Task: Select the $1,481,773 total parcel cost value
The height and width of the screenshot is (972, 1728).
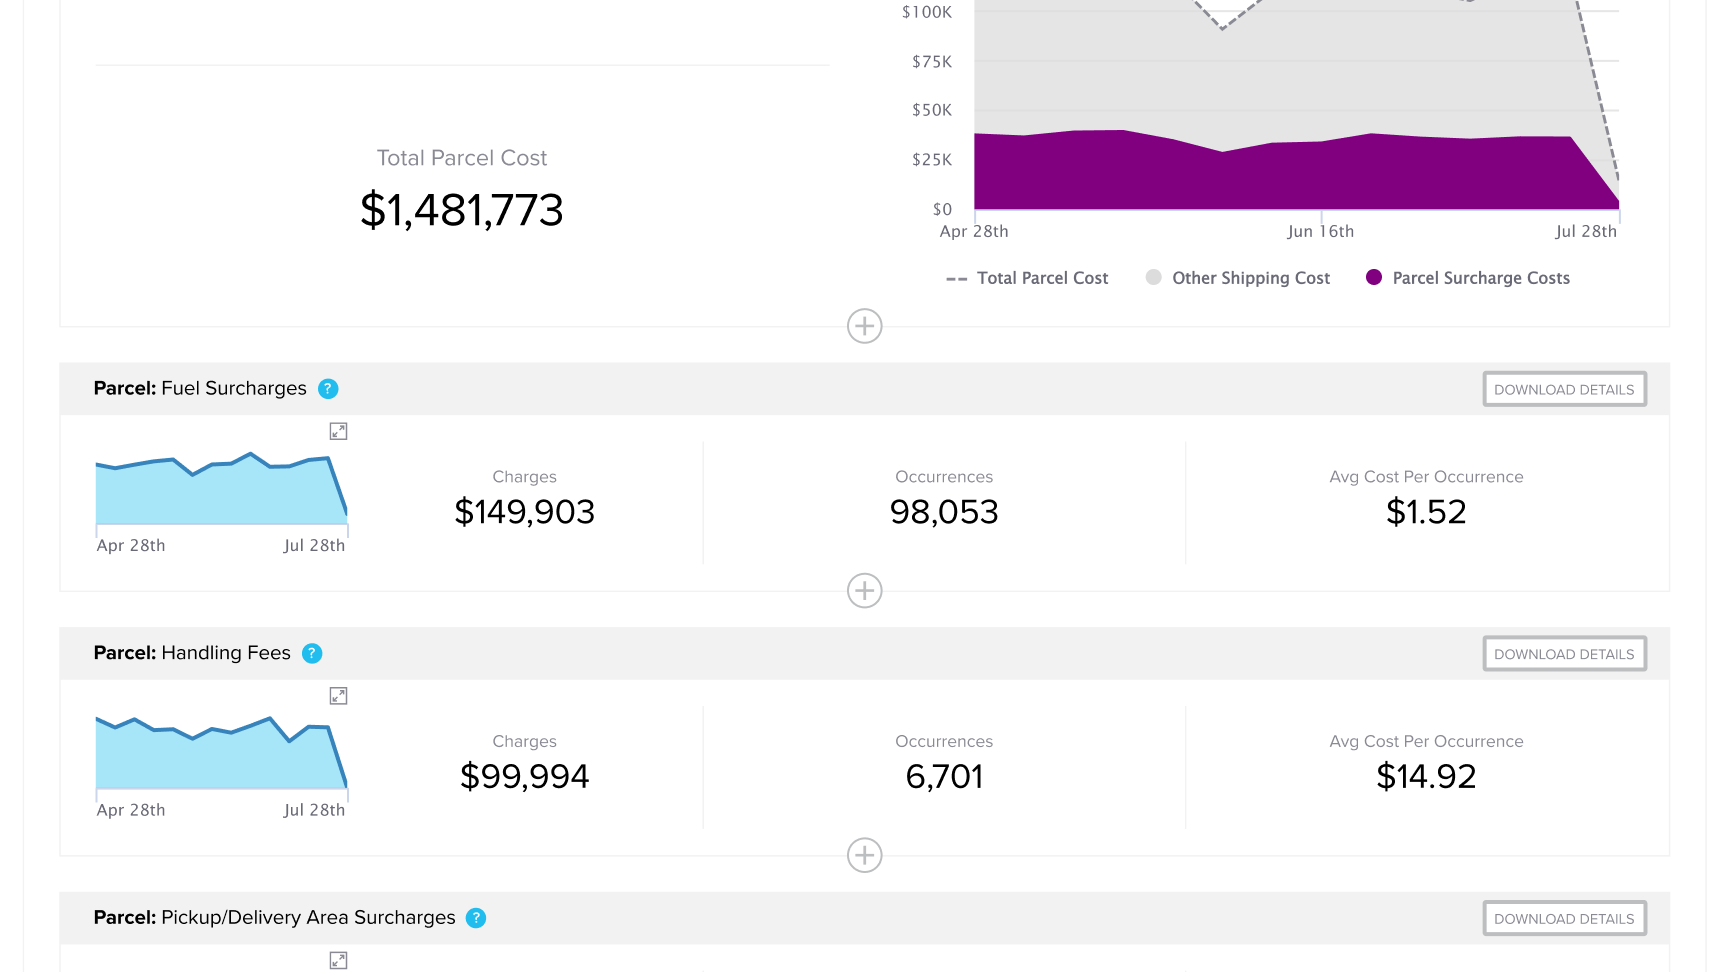Action: coord(462,210)
